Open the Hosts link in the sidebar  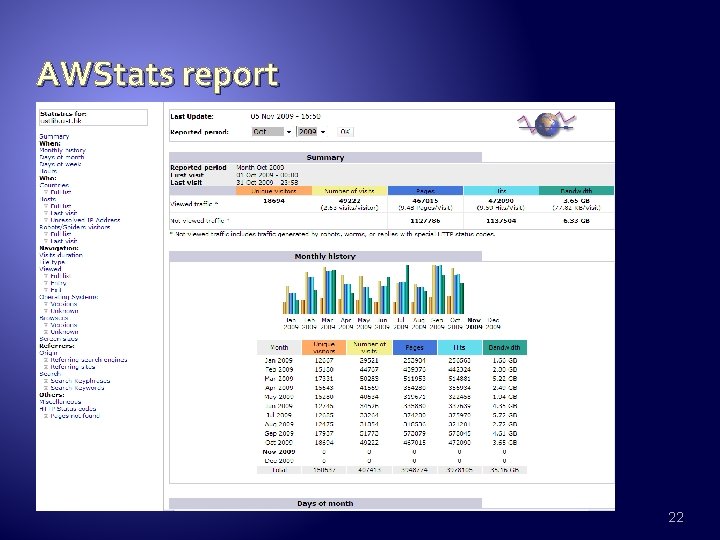(x=48, y=199)
